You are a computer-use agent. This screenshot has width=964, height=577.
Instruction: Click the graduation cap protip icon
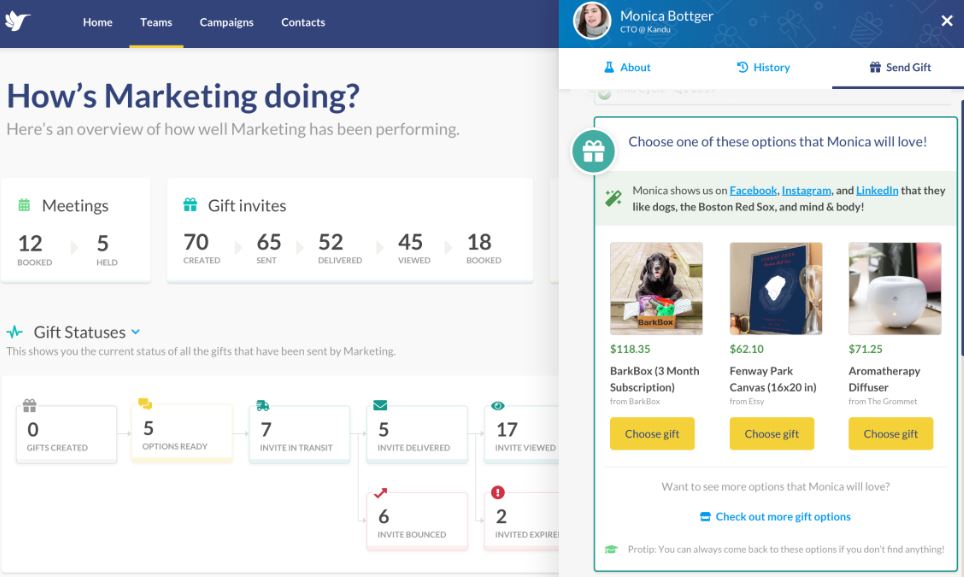click(611, 549)
